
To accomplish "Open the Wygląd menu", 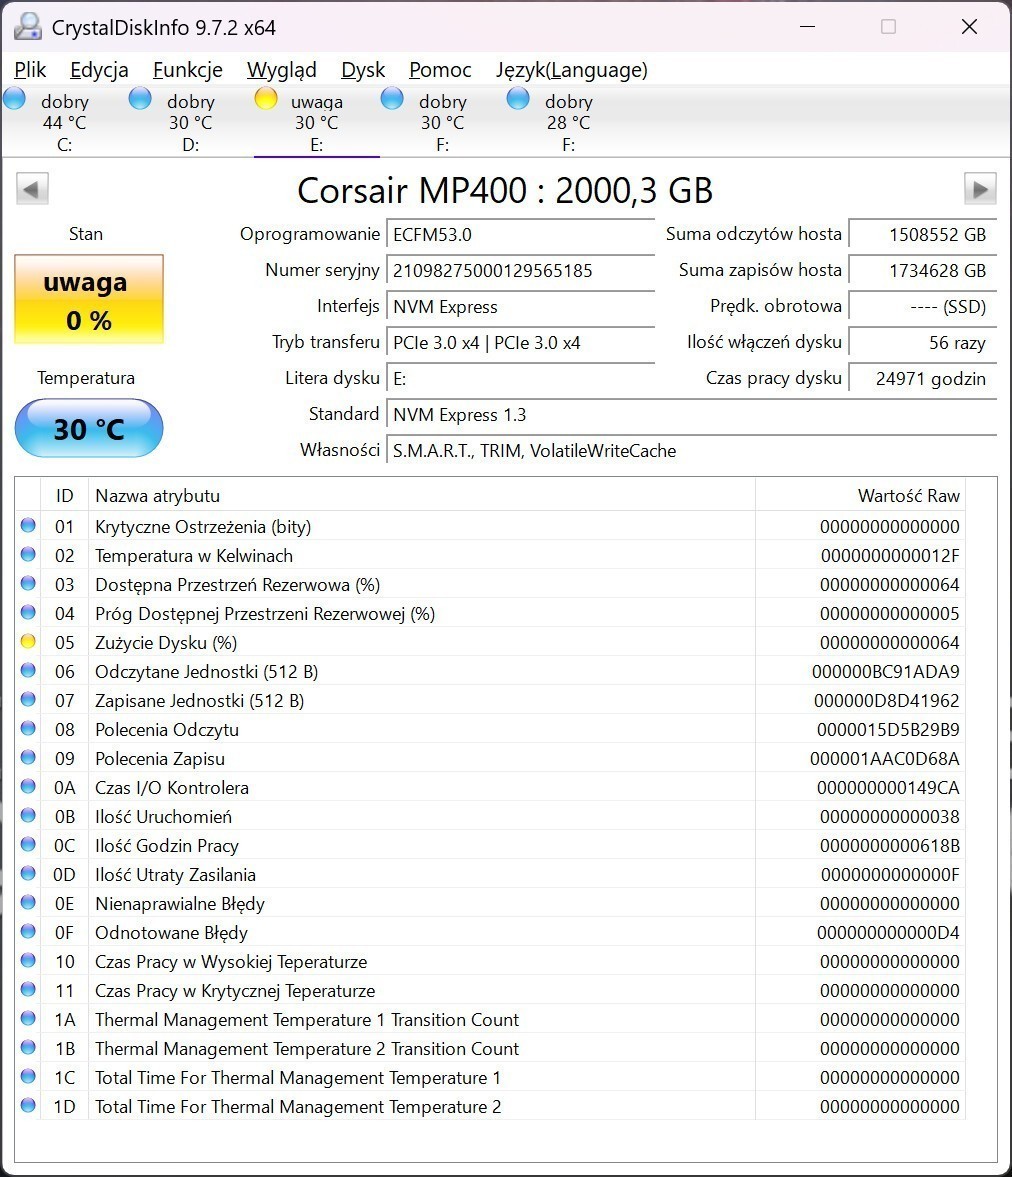I will pyautogui.click(x=281, y=70).
